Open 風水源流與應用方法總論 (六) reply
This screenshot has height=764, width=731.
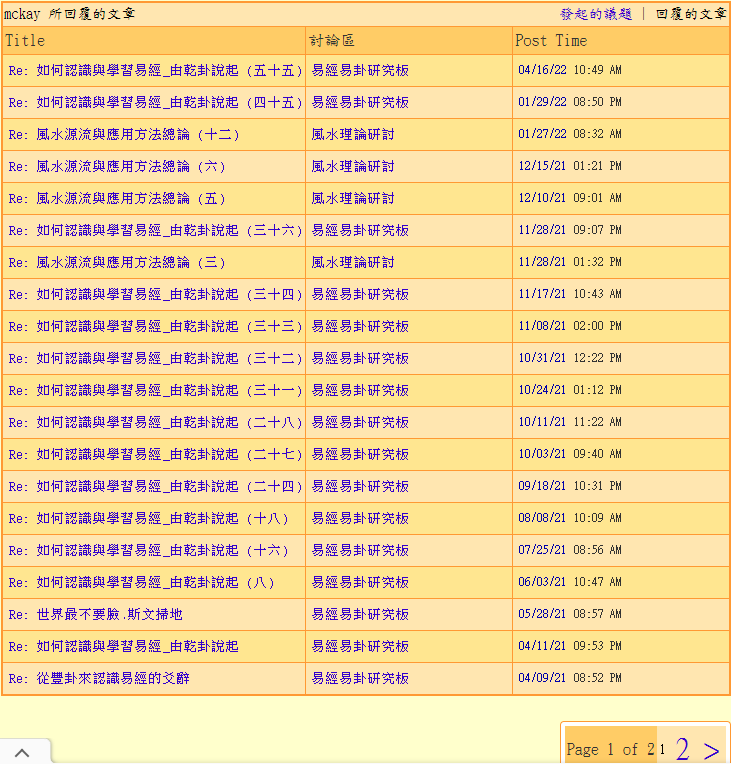117,167
